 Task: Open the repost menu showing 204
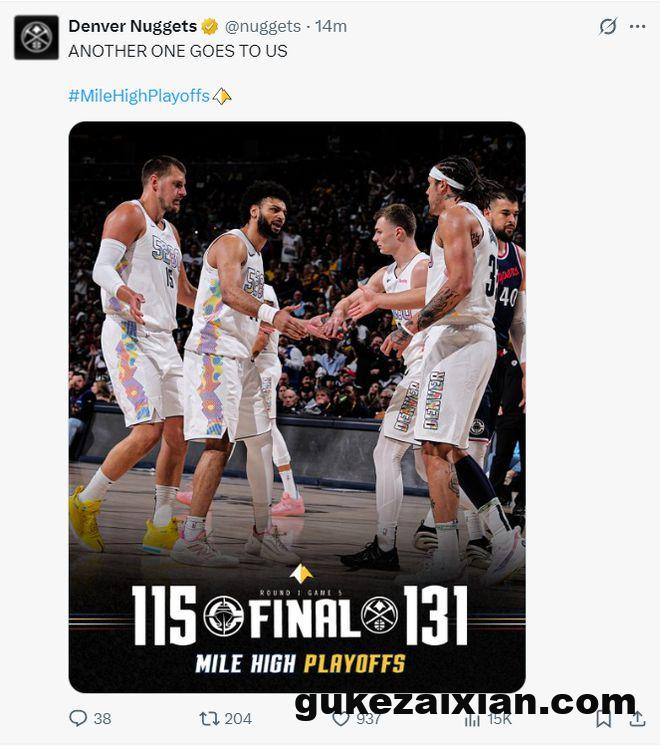coord(209,718)
